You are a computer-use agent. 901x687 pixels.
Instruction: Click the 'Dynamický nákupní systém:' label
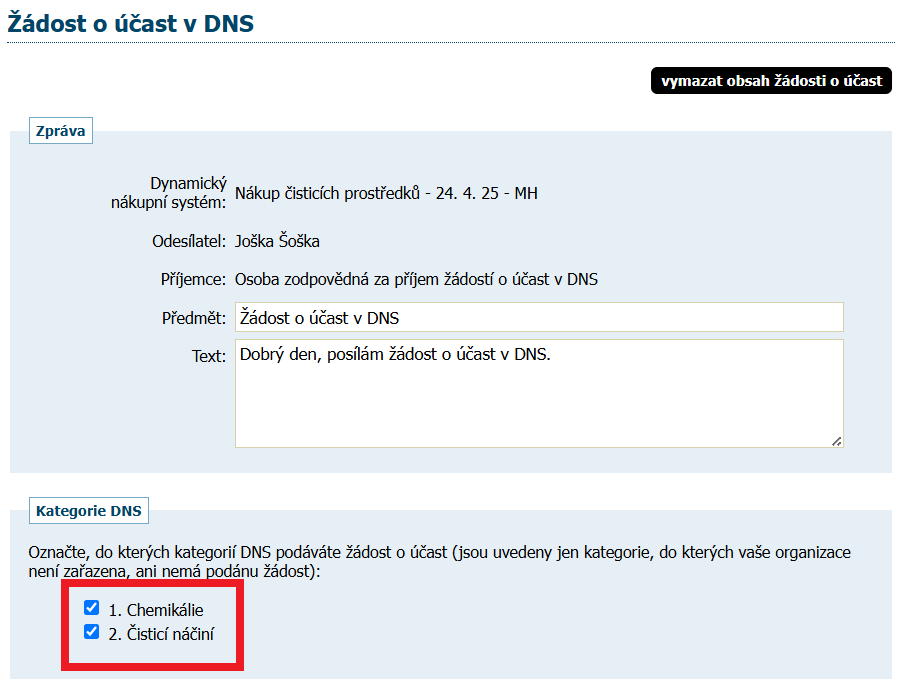tap(168, 193)
